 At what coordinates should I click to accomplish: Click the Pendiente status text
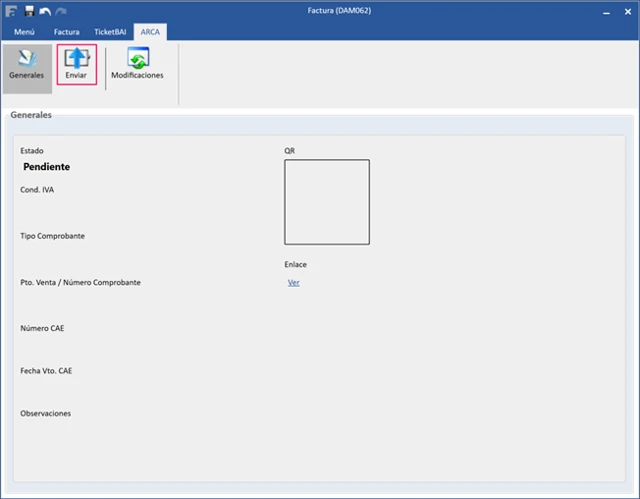coord(46,167)
